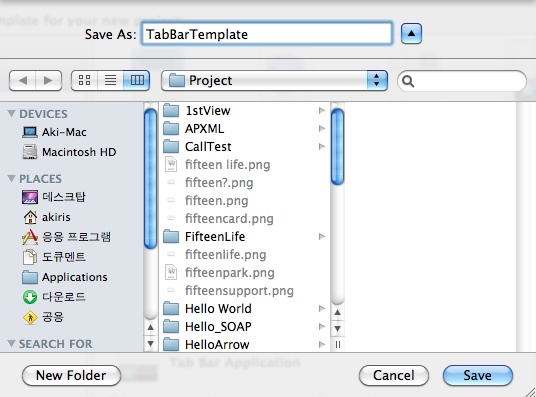Screen dimensions: 536x397
Task: Go back with the left arrow button
Action: click(x=23, y=81)
